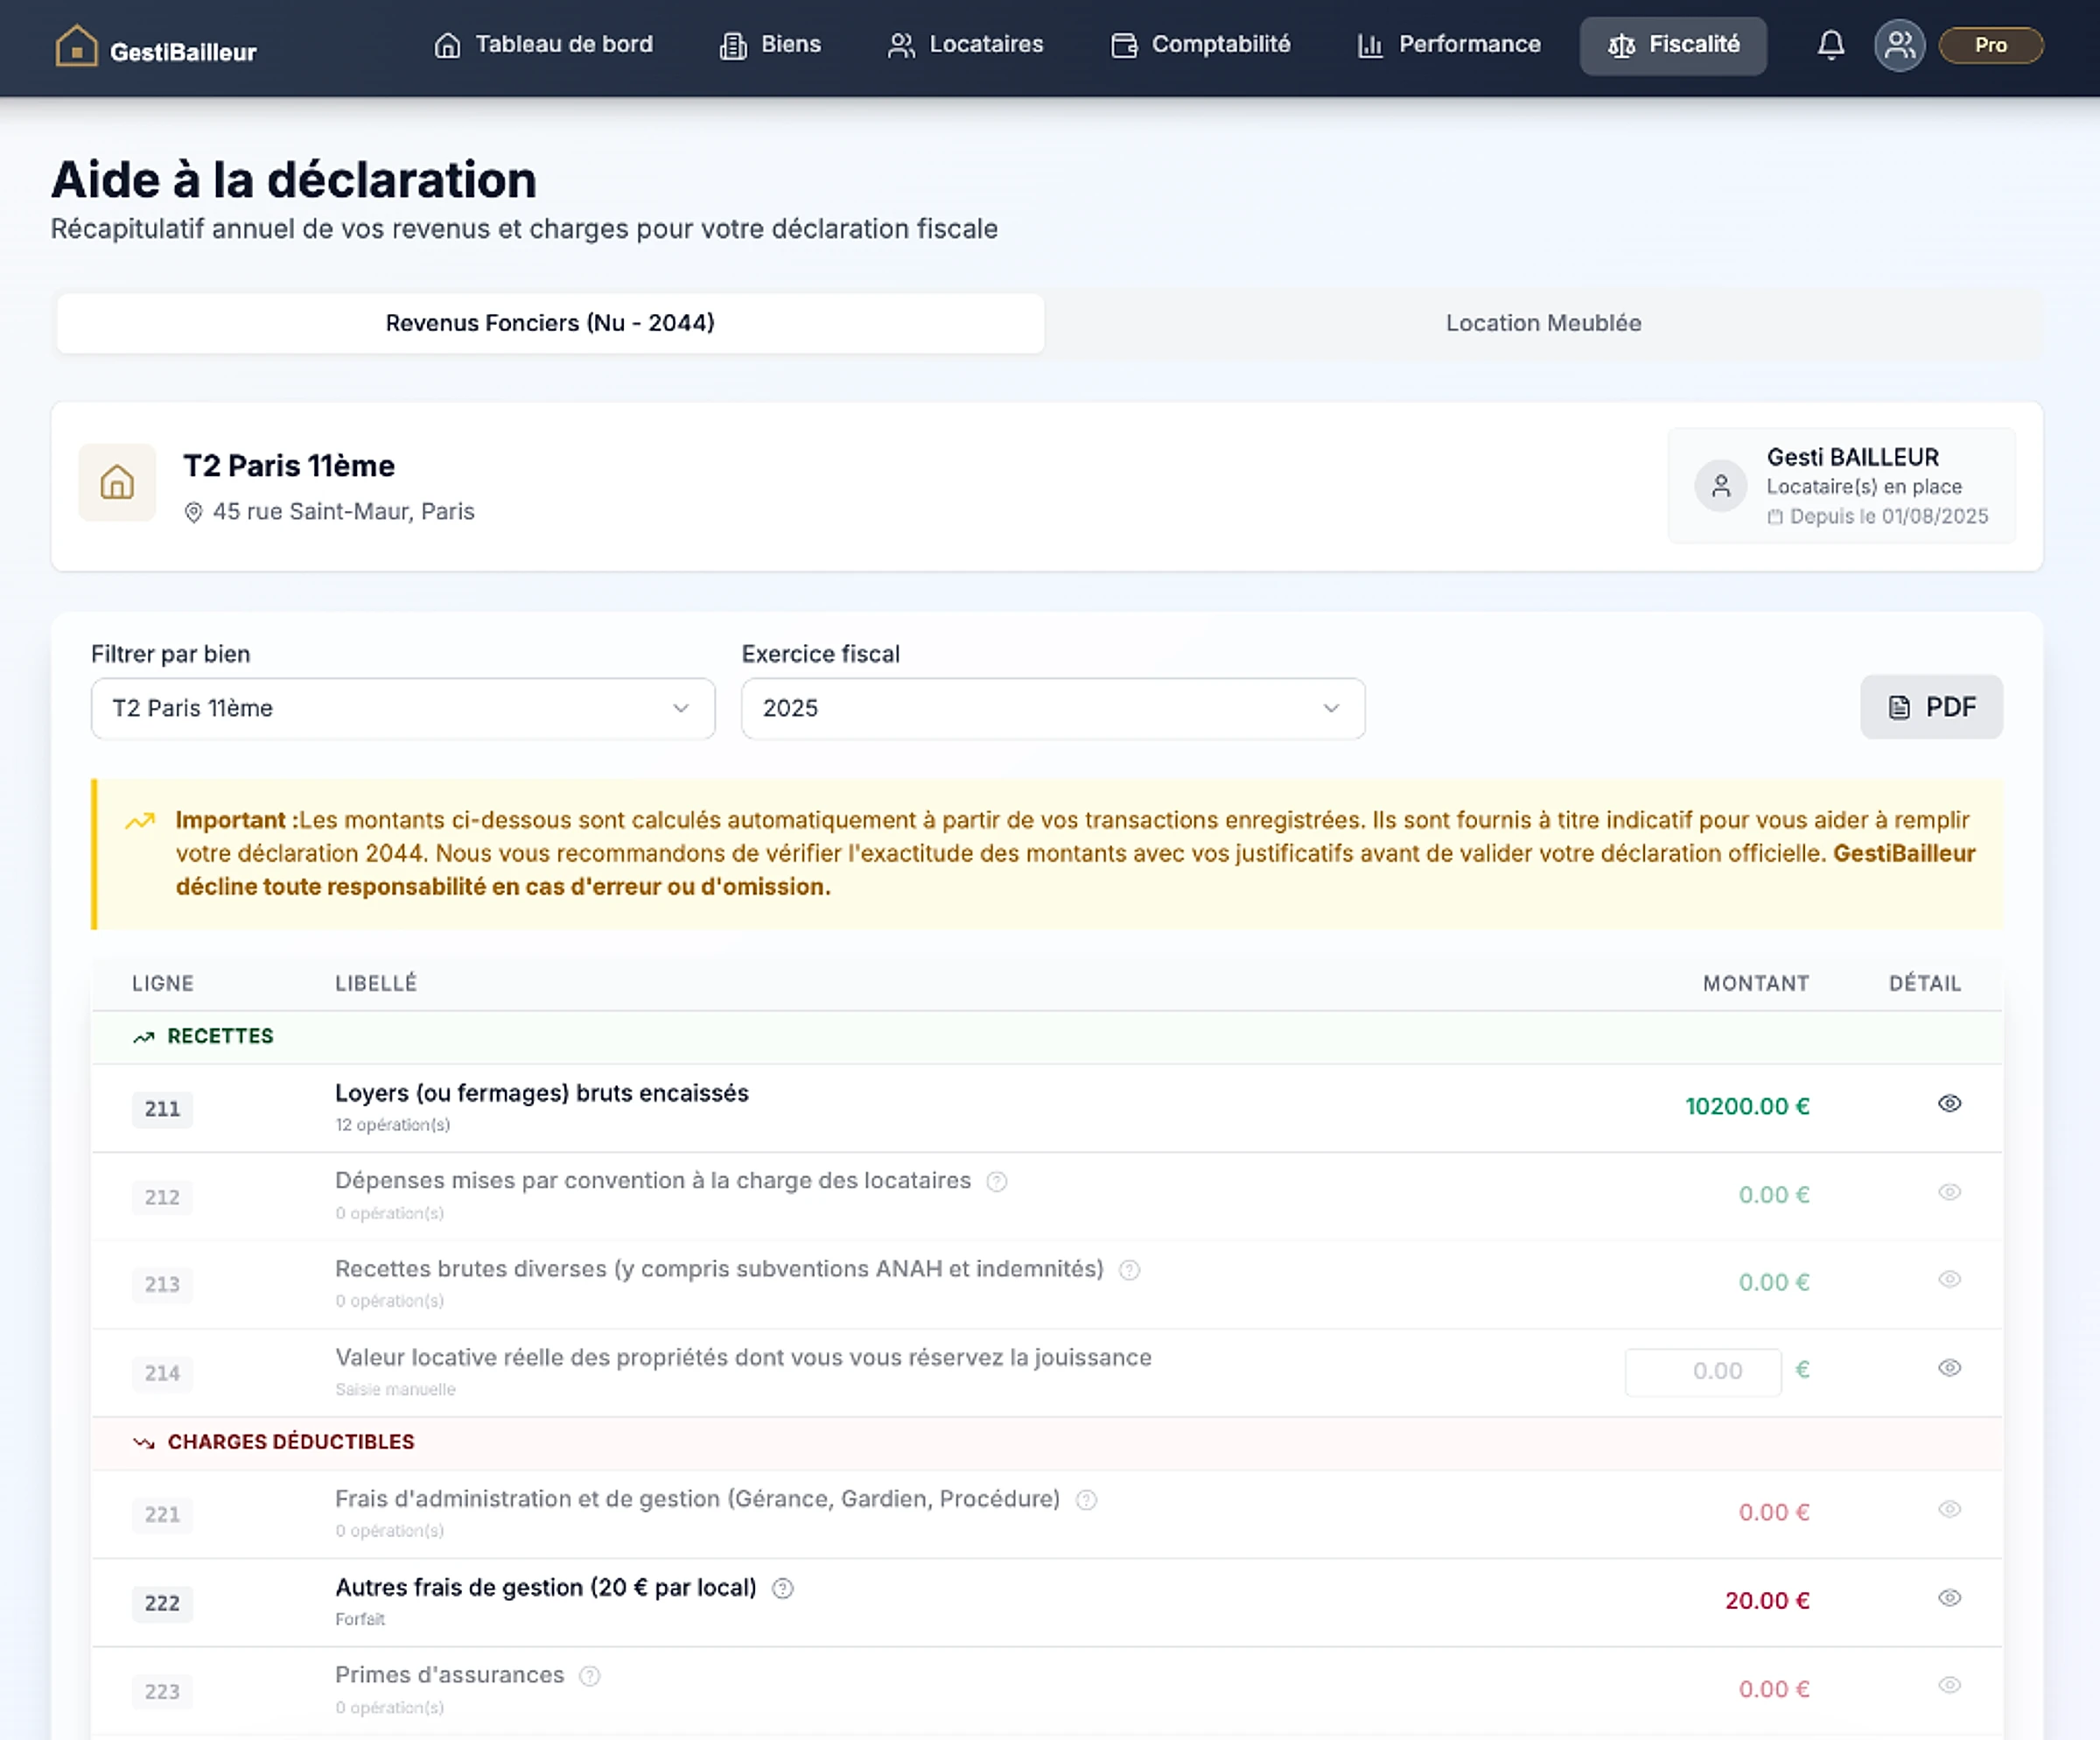Click the line 214 manual amount input field
The width and height of the screenshot is (2100, 1740).
point(1703,1372)
